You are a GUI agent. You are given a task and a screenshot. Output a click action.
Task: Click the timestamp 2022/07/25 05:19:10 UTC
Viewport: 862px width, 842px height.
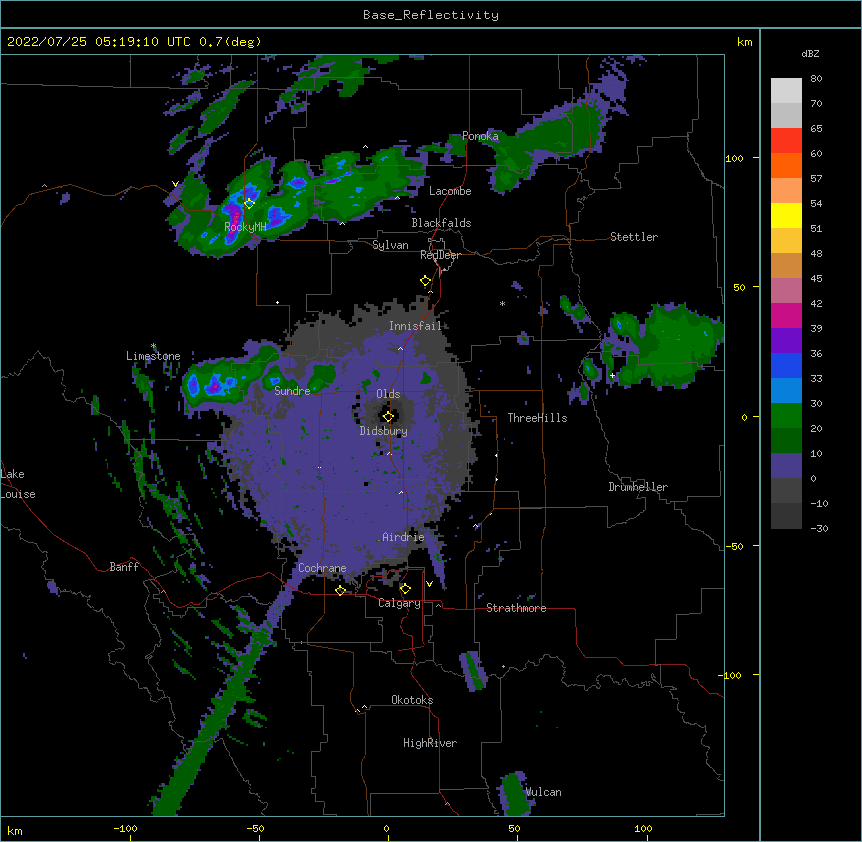99,42
